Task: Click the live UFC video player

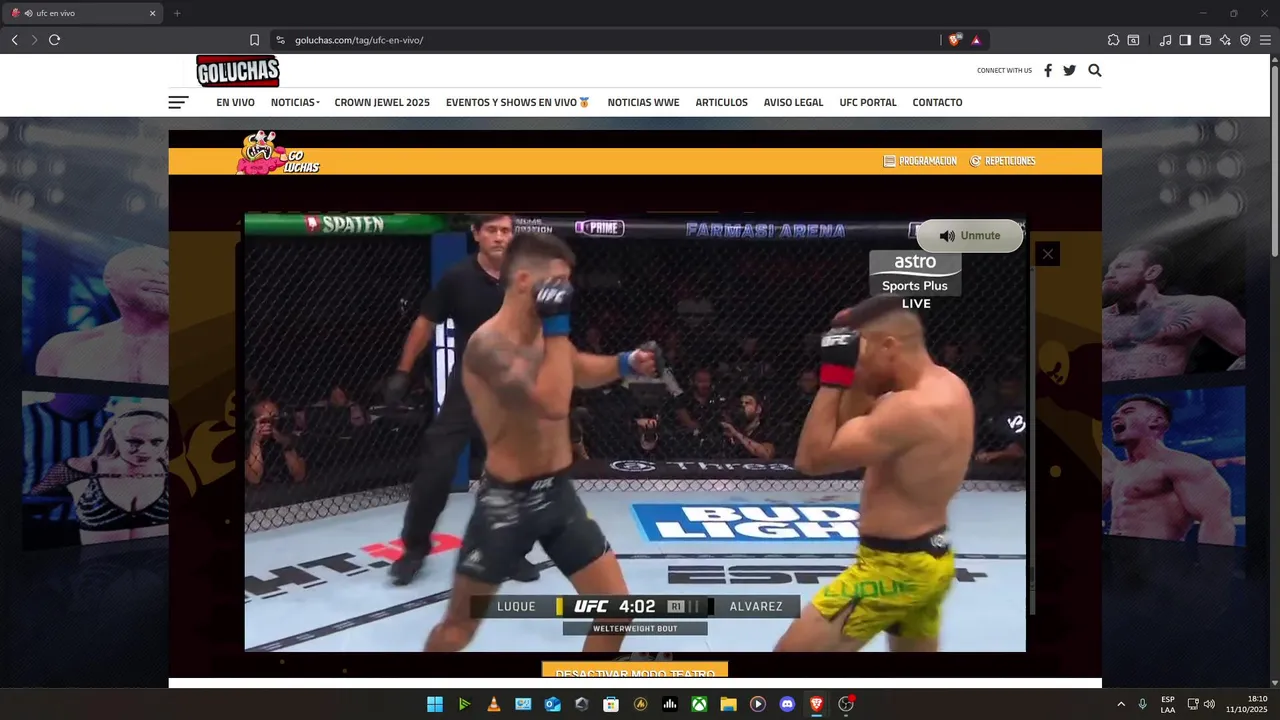Action: (635, 432)
